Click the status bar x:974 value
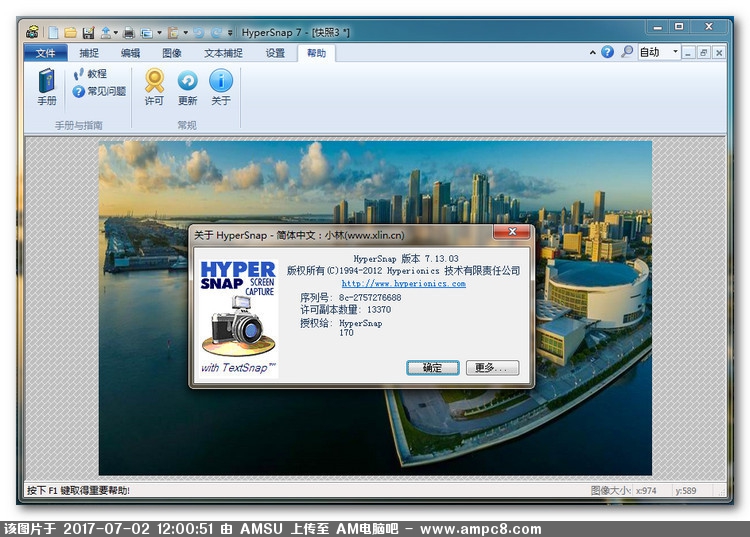The height and width of the screenshot is (537, 750). point(646,490)
